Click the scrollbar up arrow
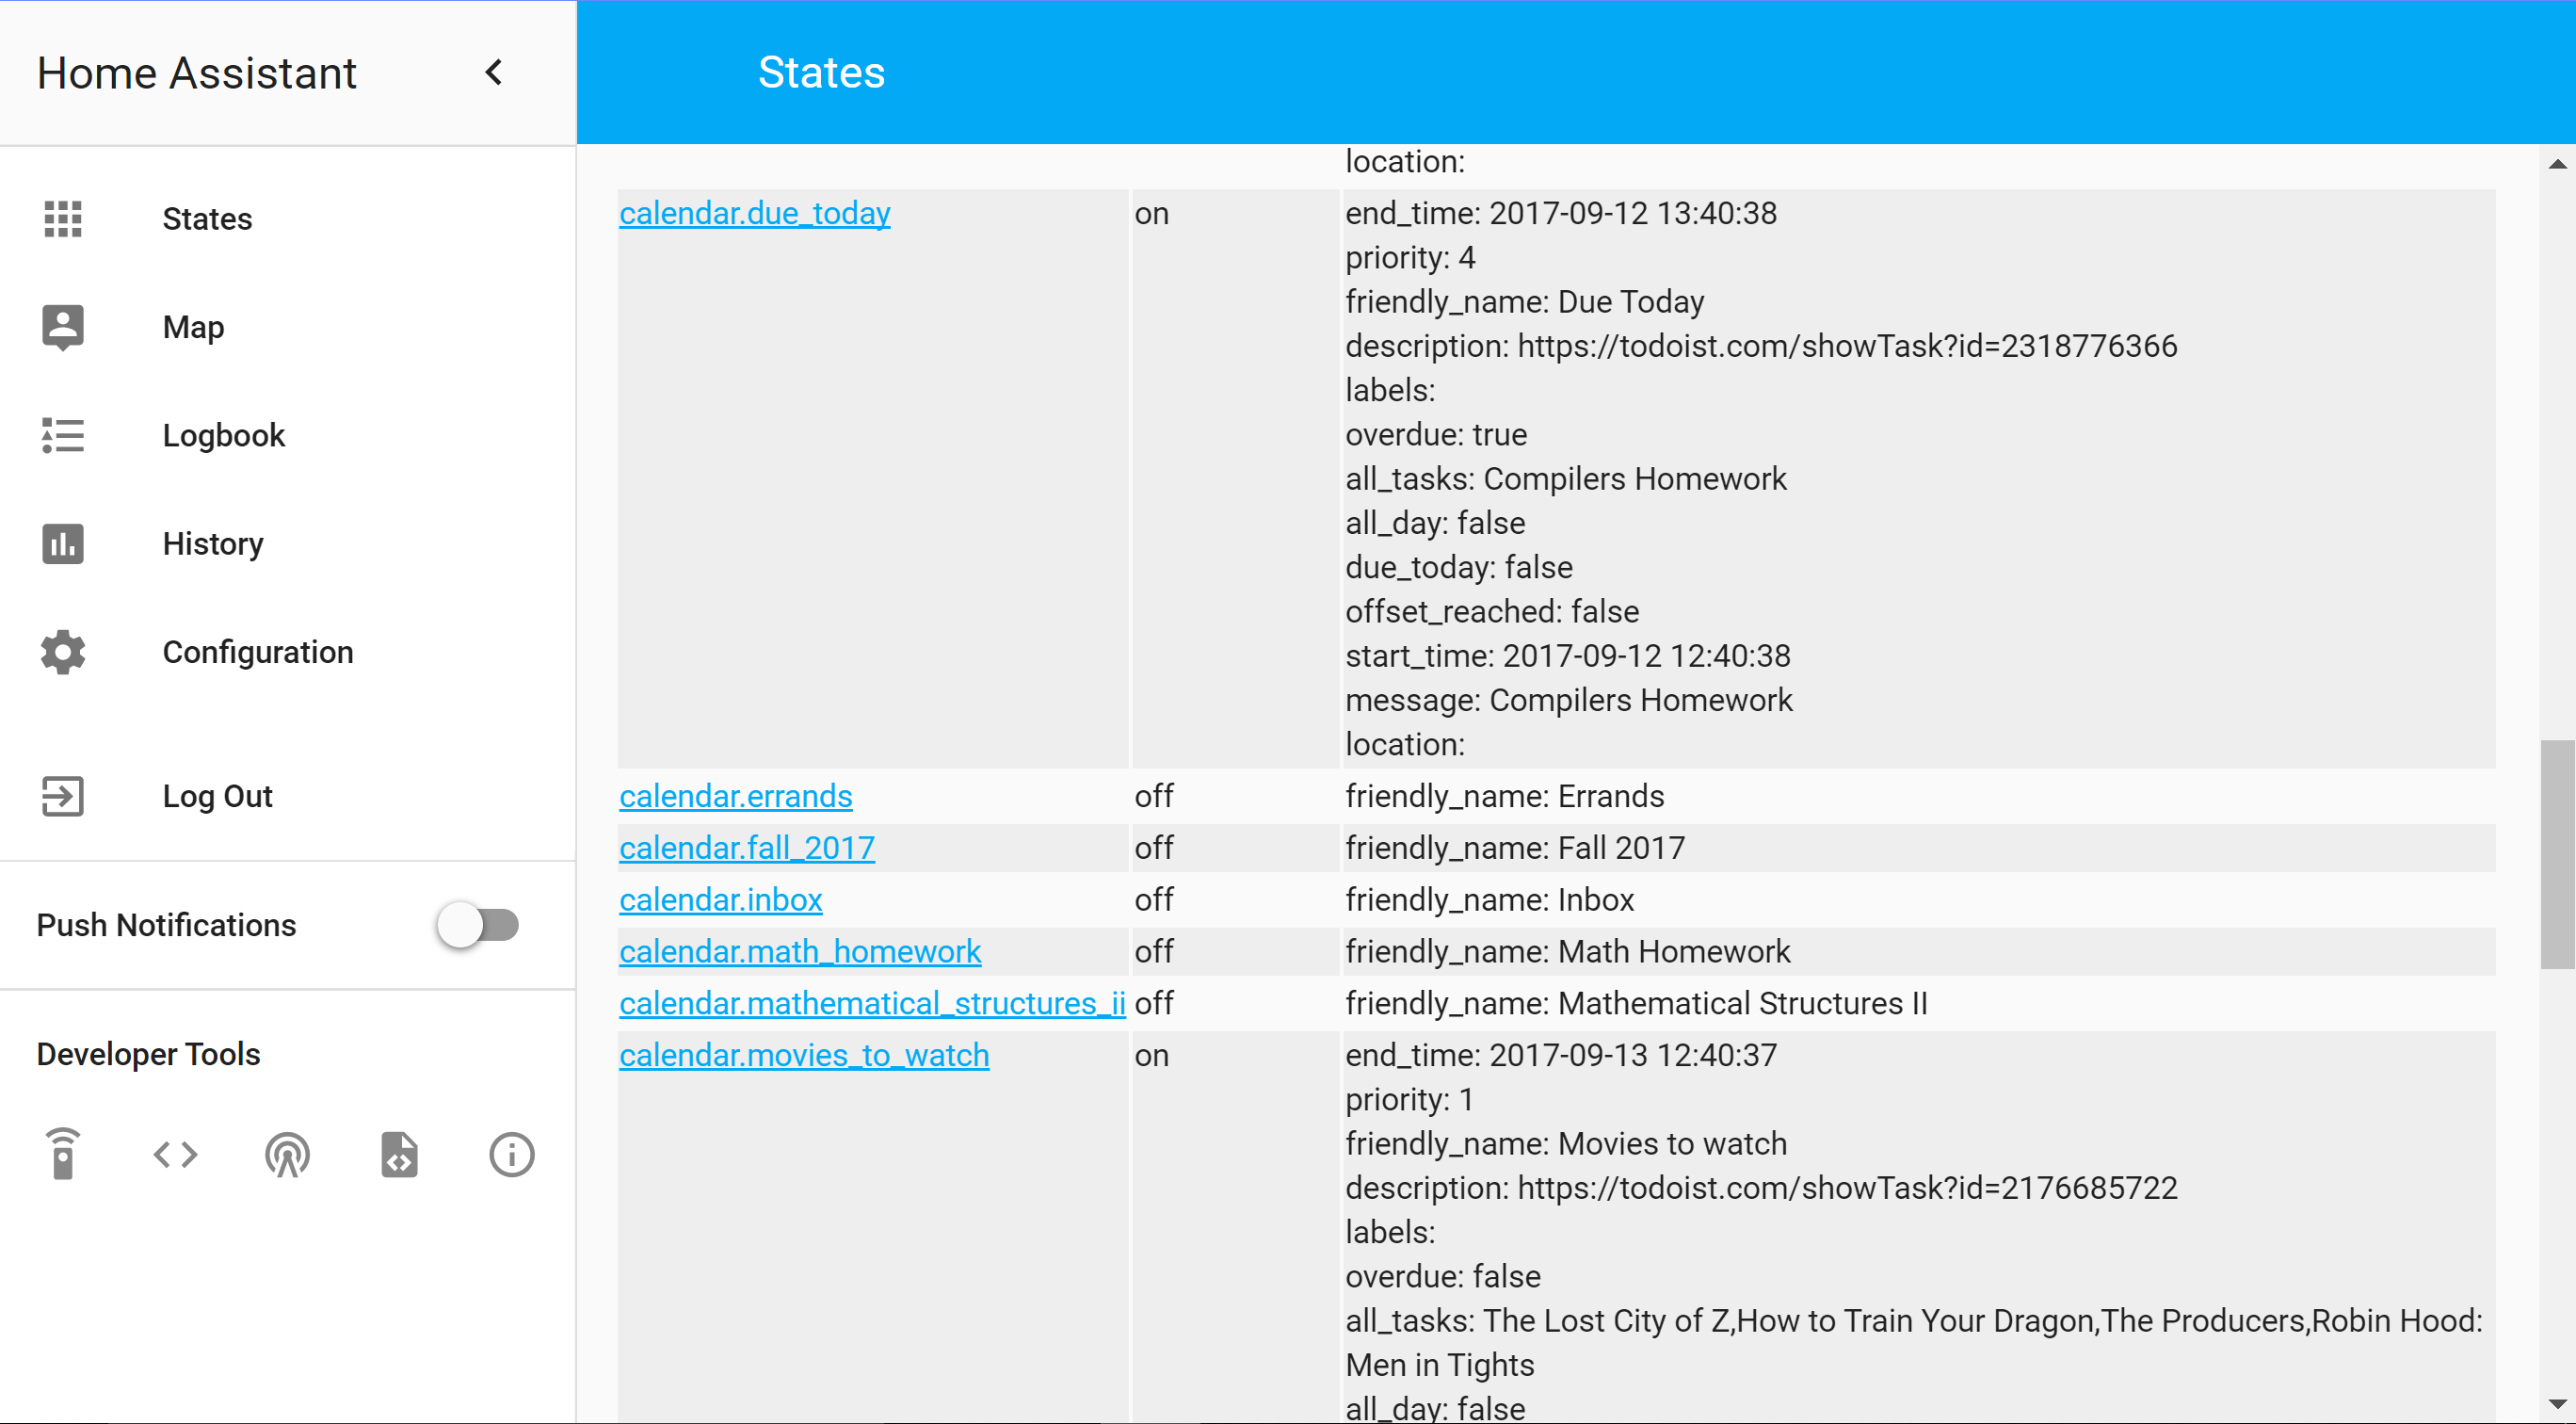2576x1424 pixels. (x=2557, y=164)
